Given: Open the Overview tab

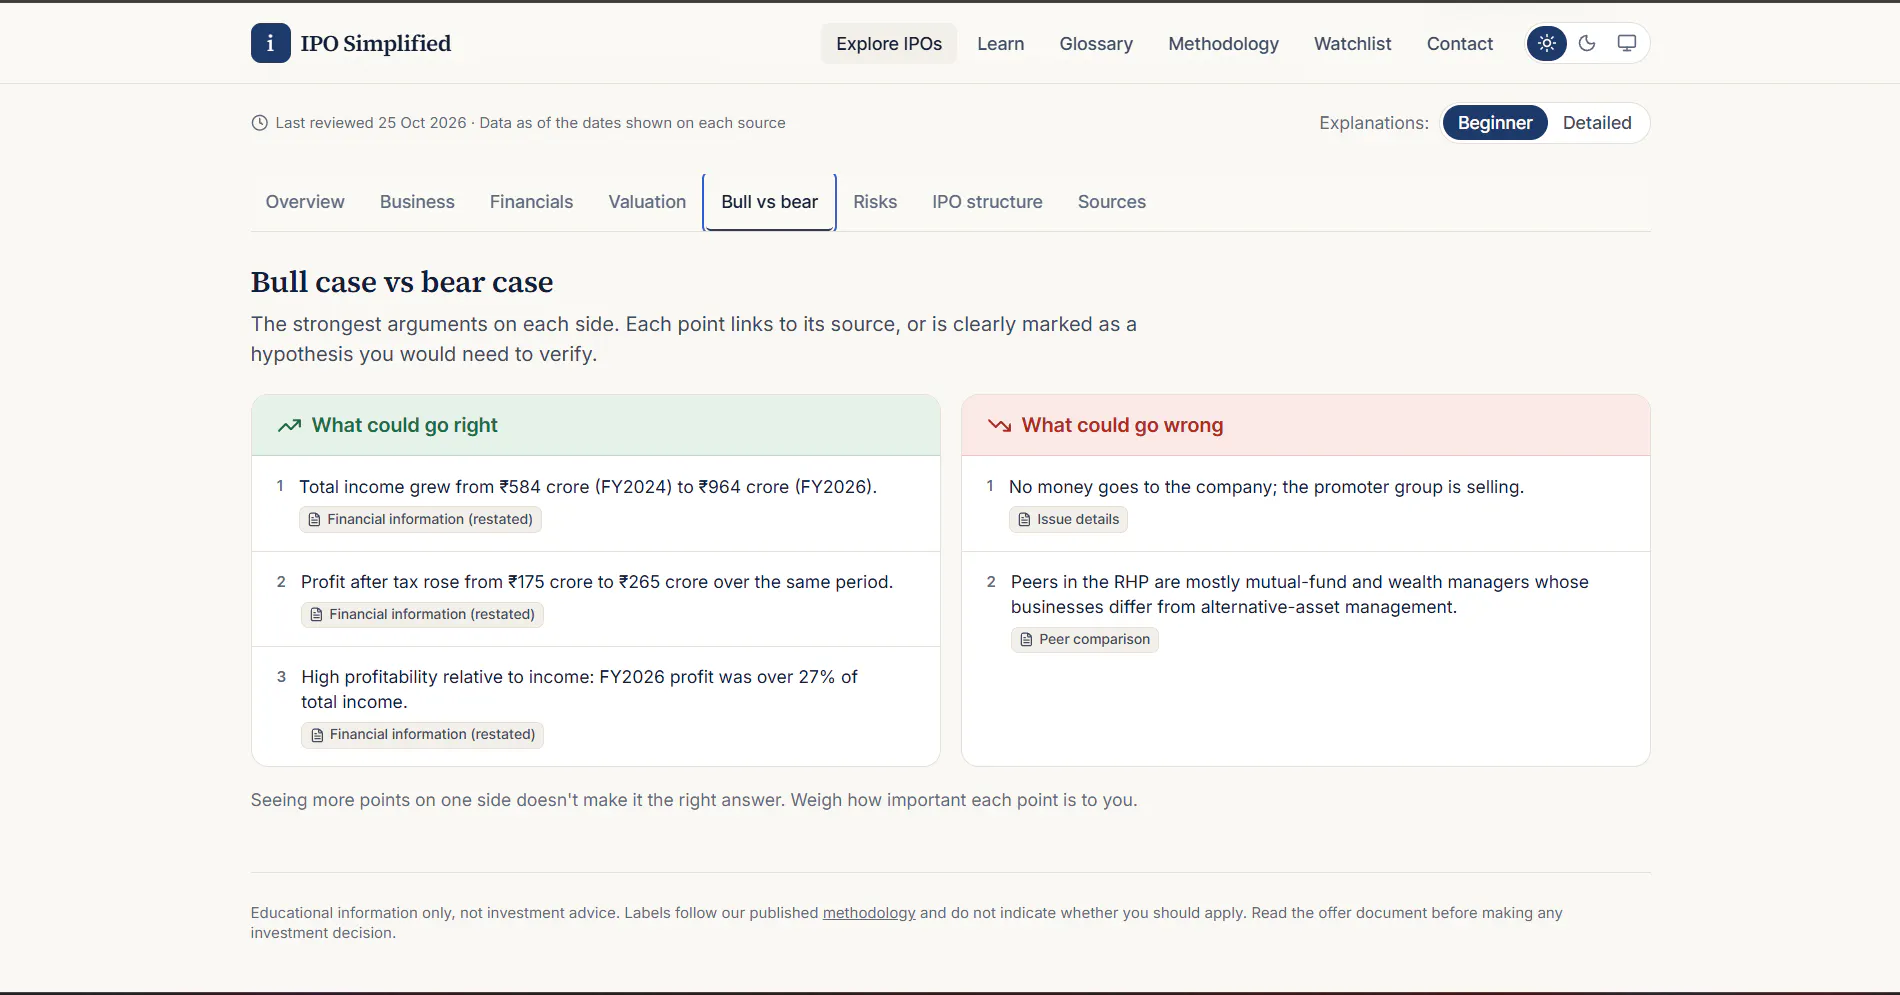Looking at the screenshot, I should 305,202.
